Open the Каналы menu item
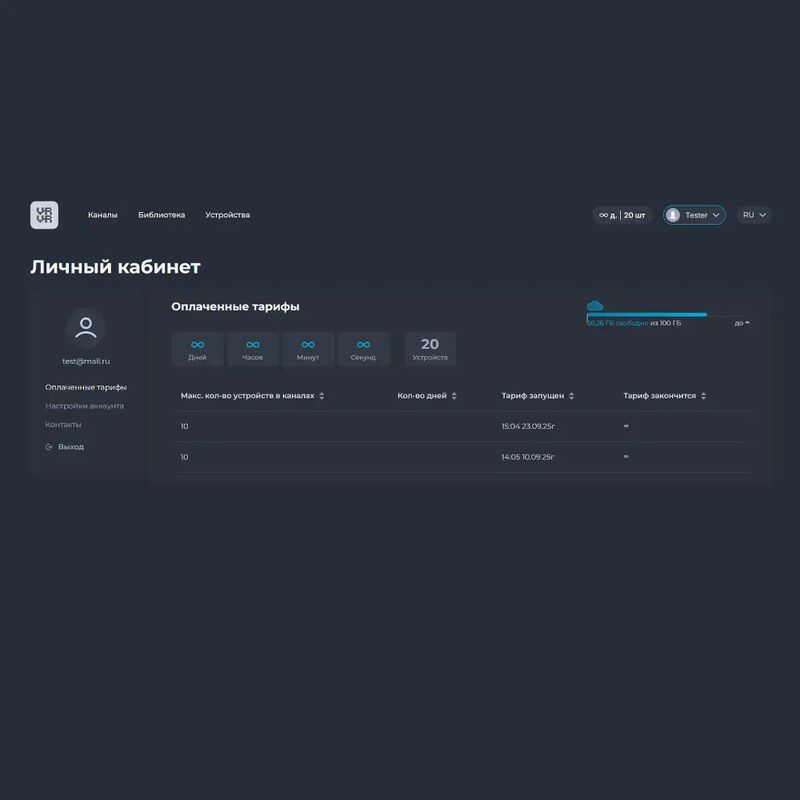This screenshot has height=800, width=800. [102, 215]
